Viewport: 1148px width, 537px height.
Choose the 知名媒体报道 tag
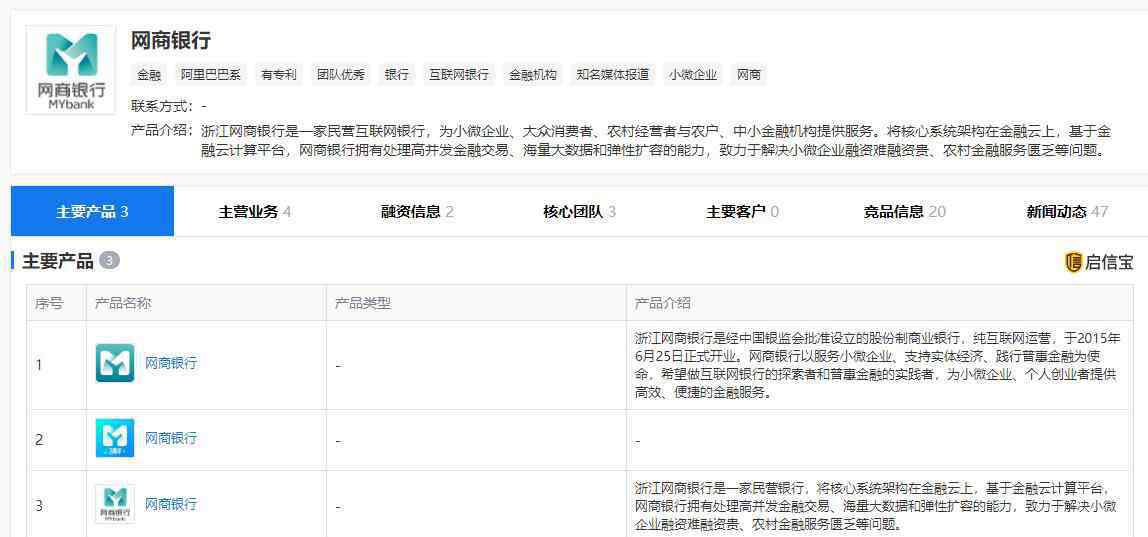point(613,75)
